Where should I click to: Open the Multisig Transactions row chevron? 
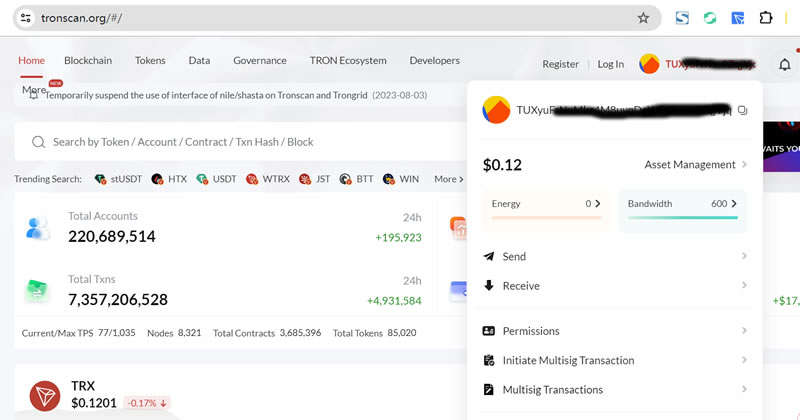[x=744, y=389]
